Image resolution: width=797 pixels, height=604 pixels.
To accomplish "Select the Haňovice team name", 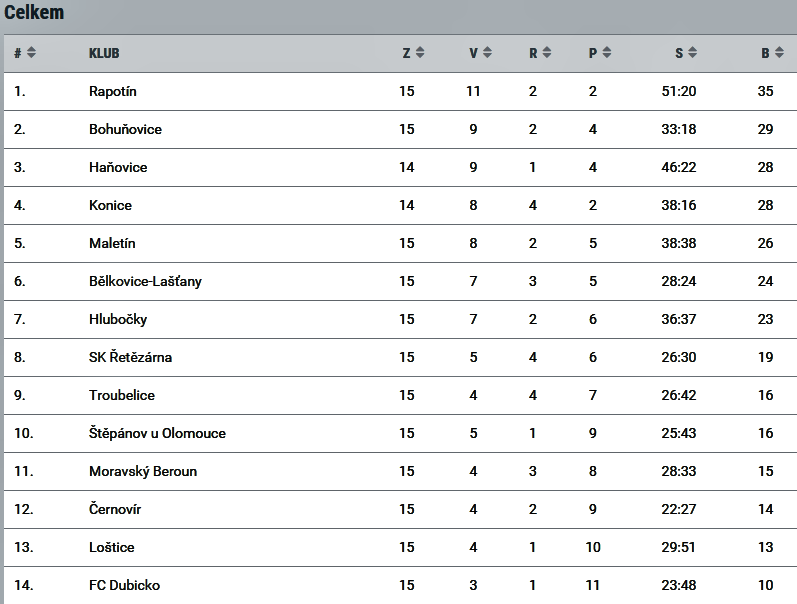I will [x=118, y=167].
